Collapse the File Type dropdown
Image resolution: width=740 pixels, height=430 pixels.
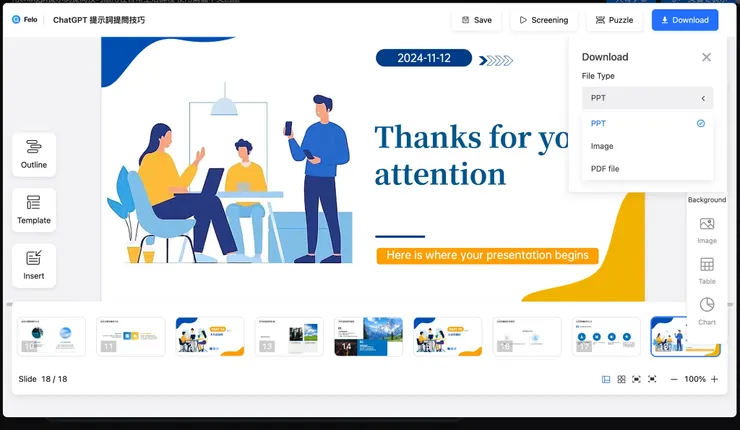pyautogui.click(x=648, y=98)
